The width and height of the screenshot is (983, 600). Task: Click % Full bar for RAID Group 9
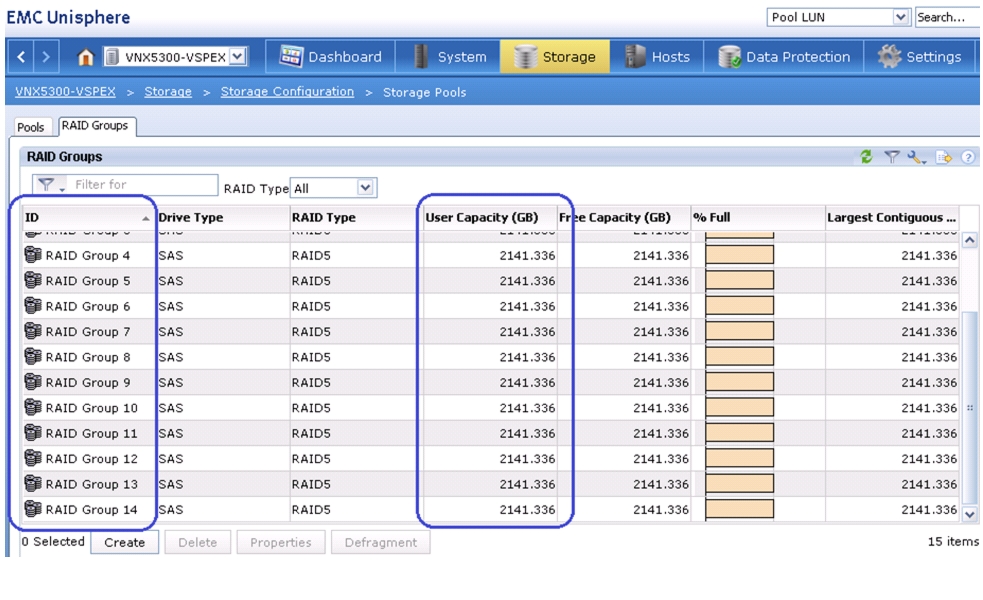click(x=739, y=382)
